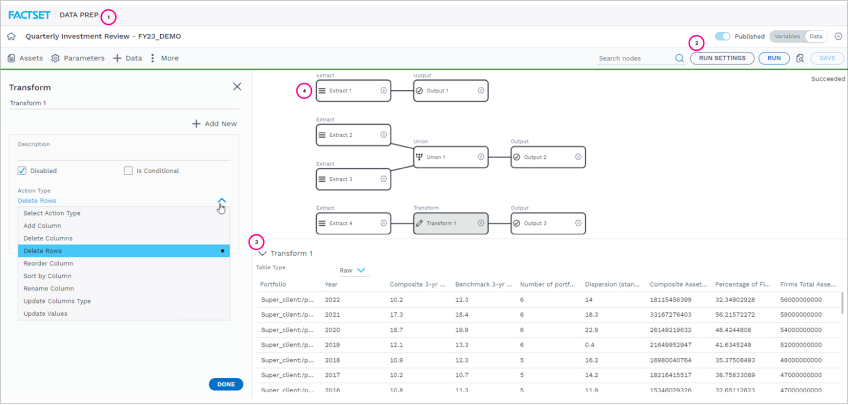The width and height of the screenshot is (848, 405).
Task: Click the RUN SETTINGS button
Action: [722, 58]
